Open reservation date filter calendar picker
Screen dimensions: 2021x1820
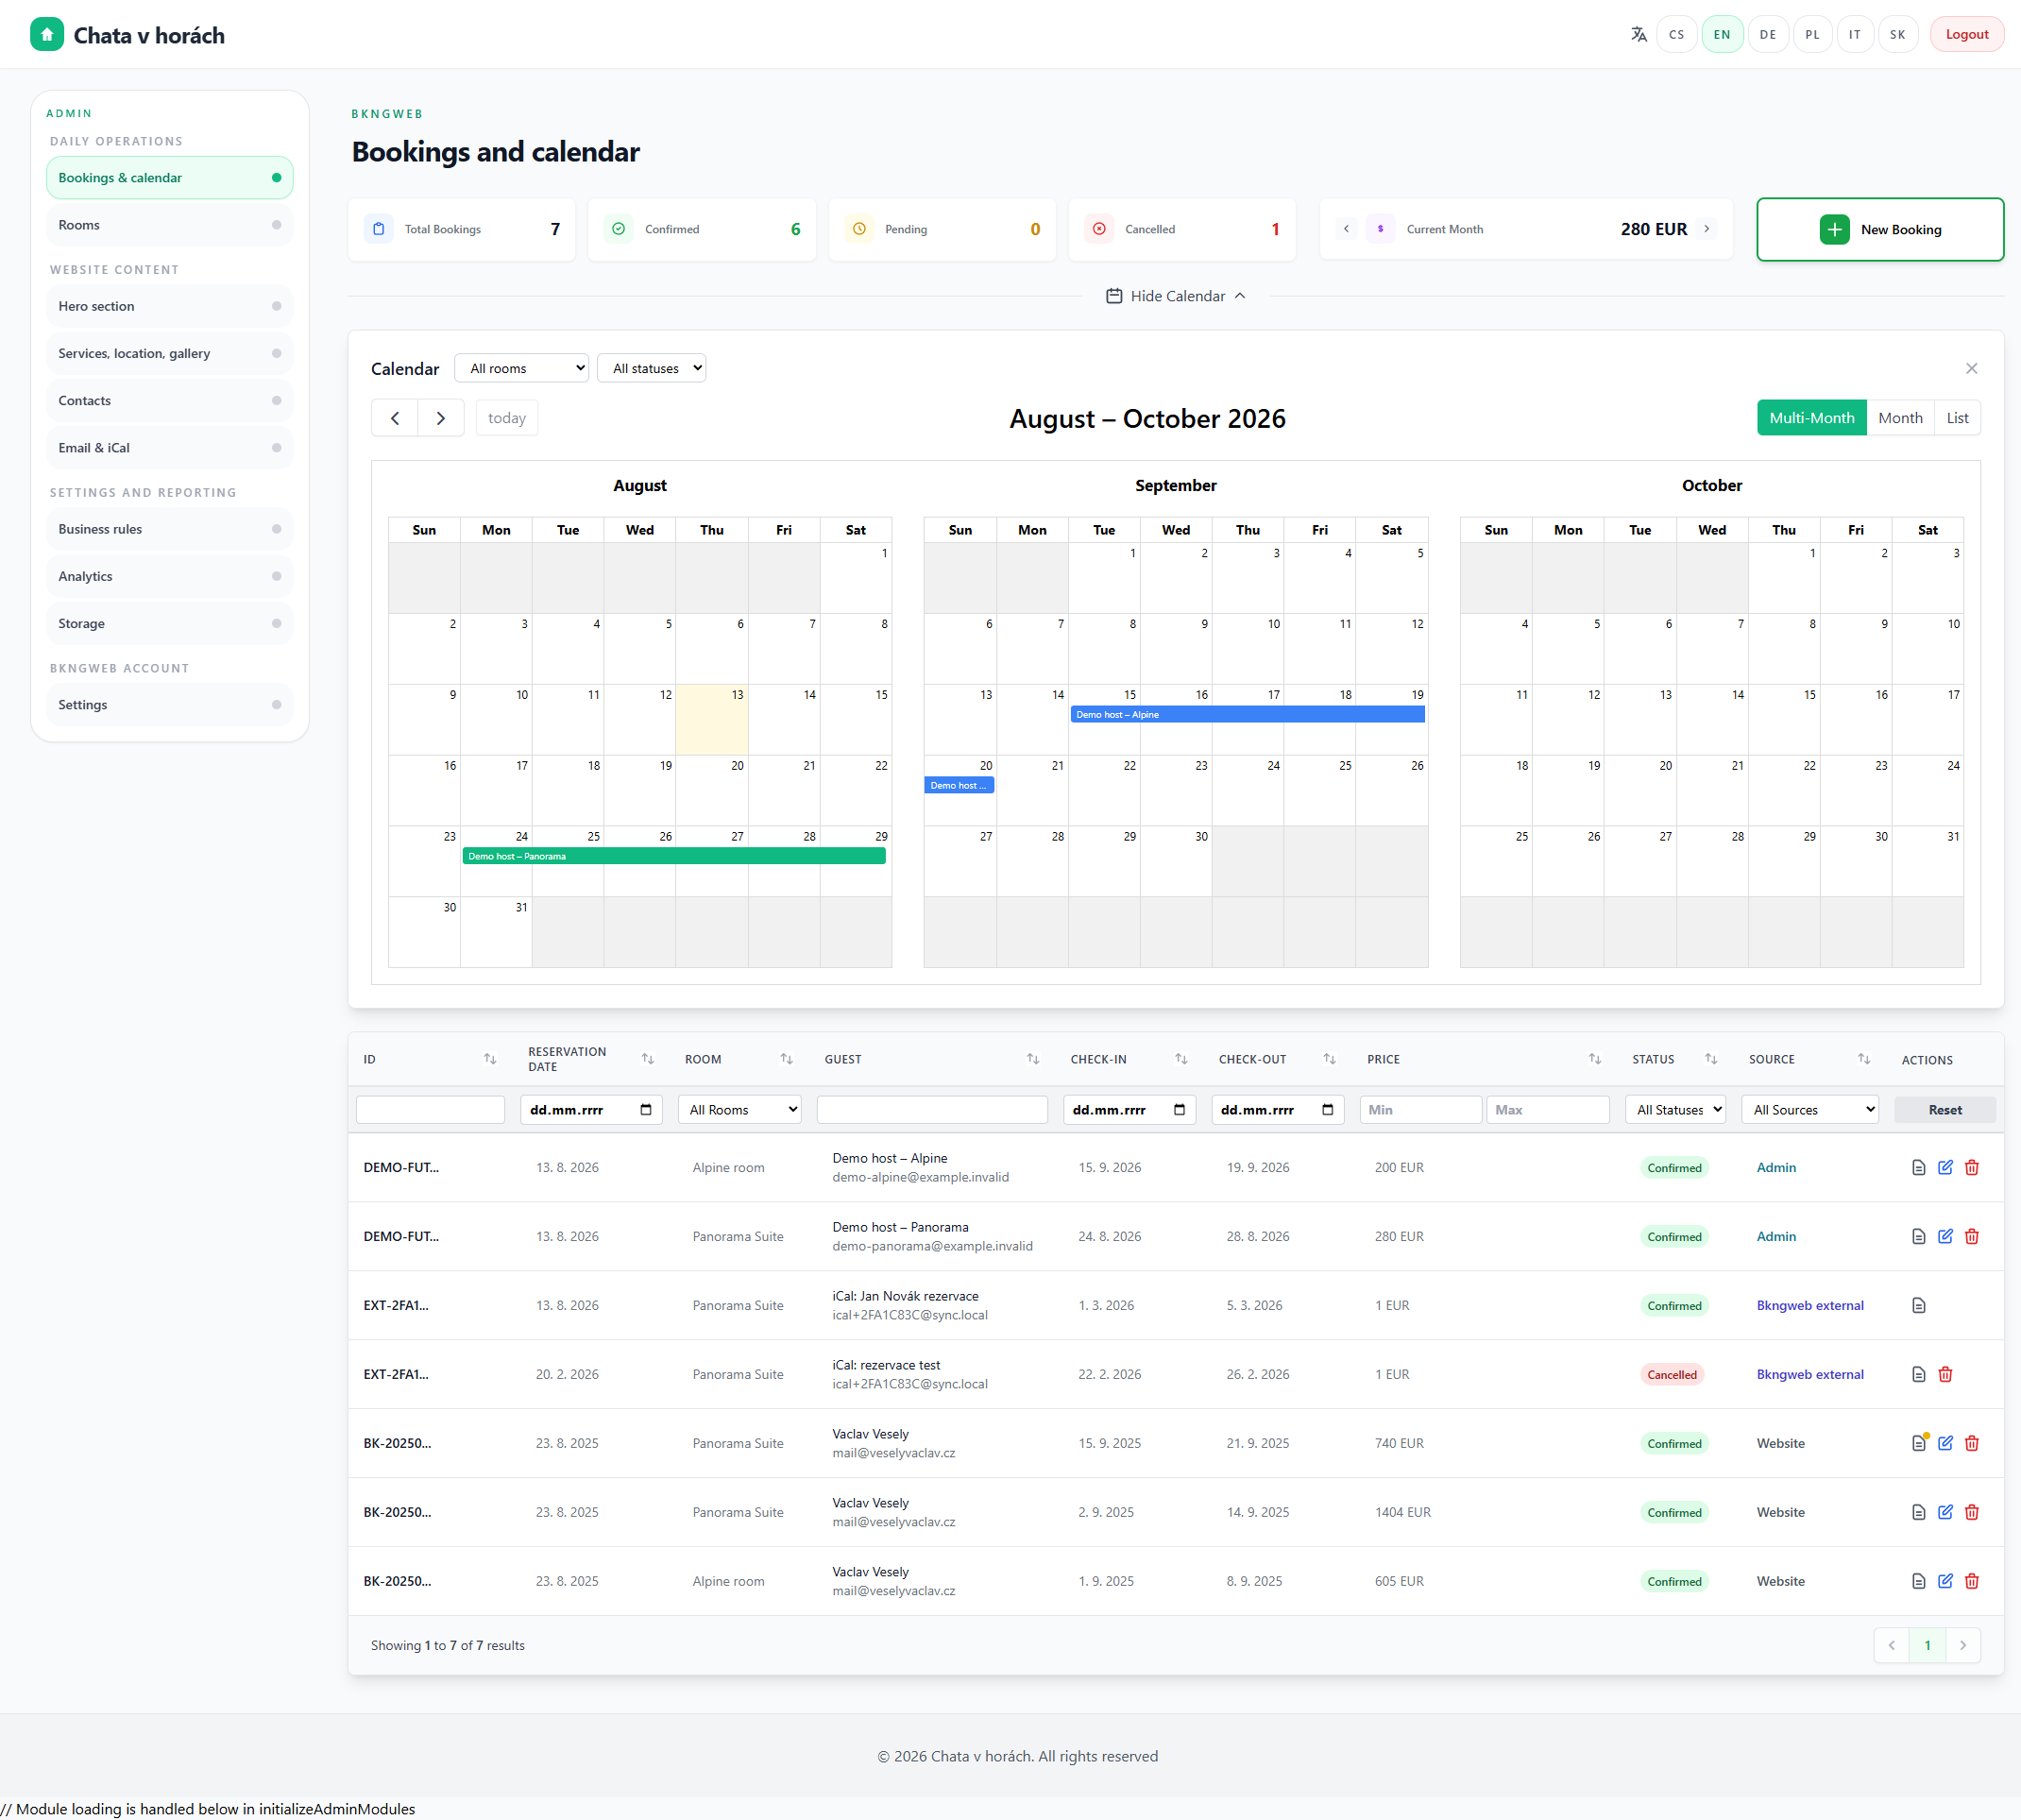645,1110
